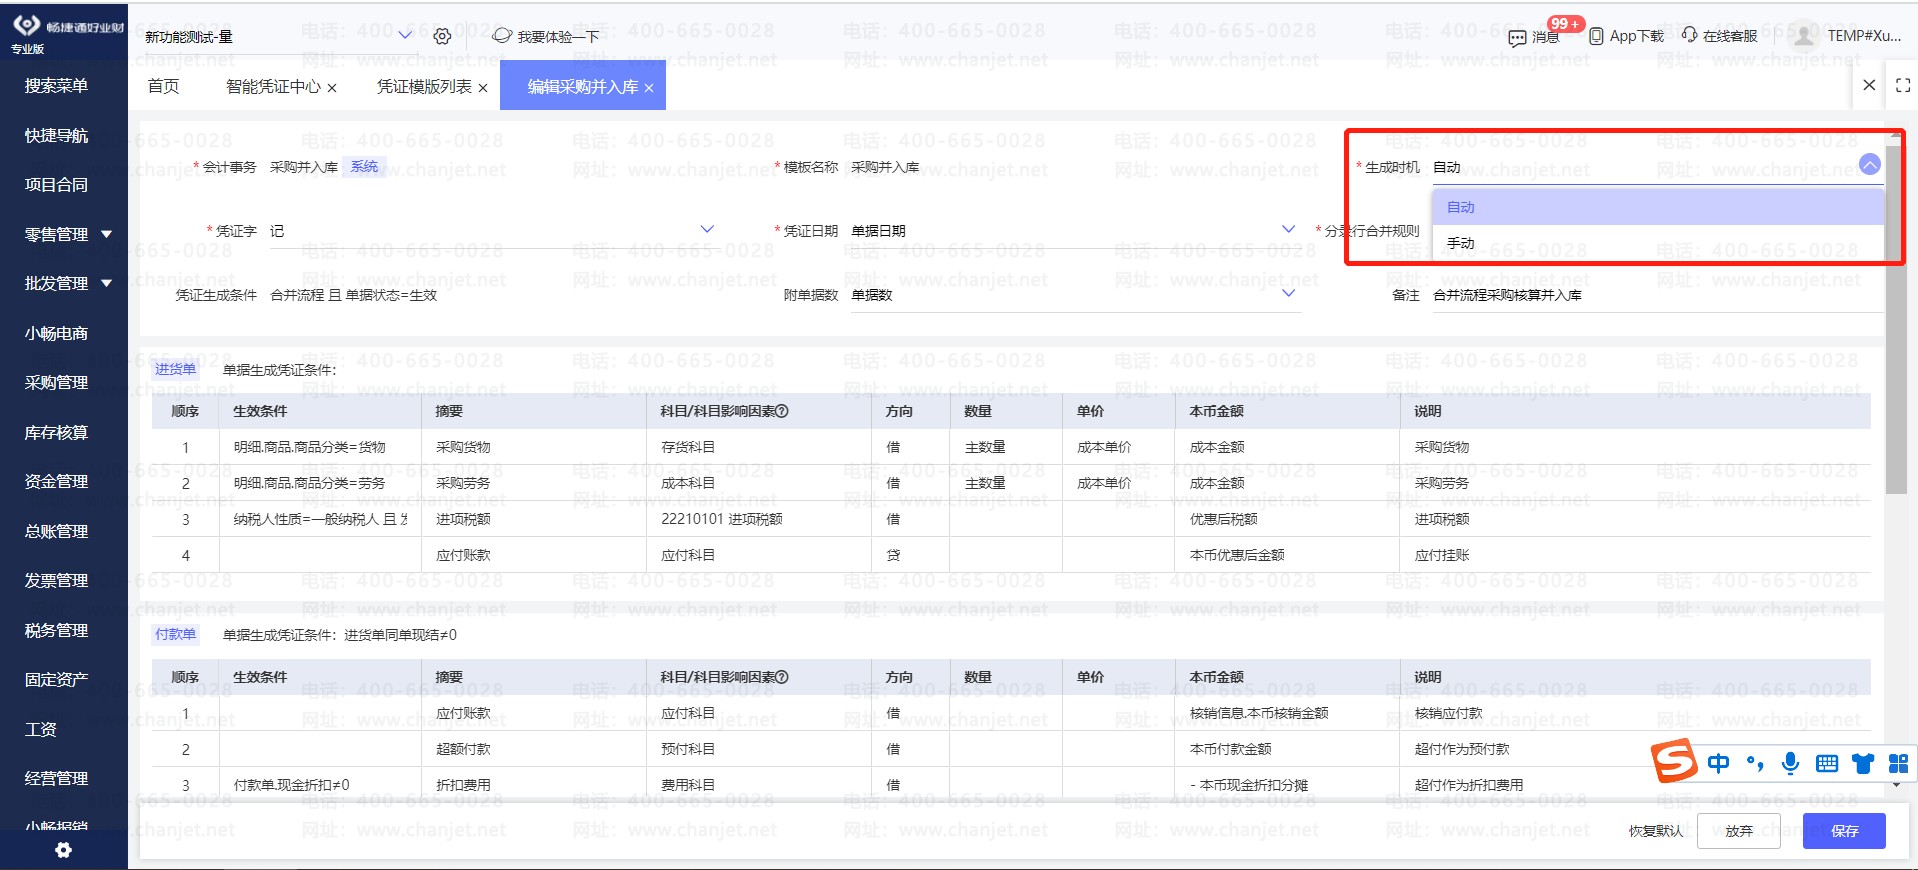This screenshot has width=1918, height=870.
Task: Click the 备注 input field
Action: 1658,295
